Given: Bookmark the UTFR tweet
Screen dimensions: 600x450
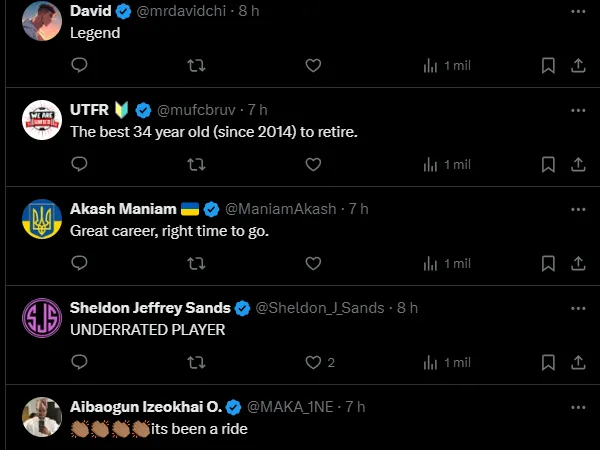Looking at the screenshot, I should [x=548, y=164].
